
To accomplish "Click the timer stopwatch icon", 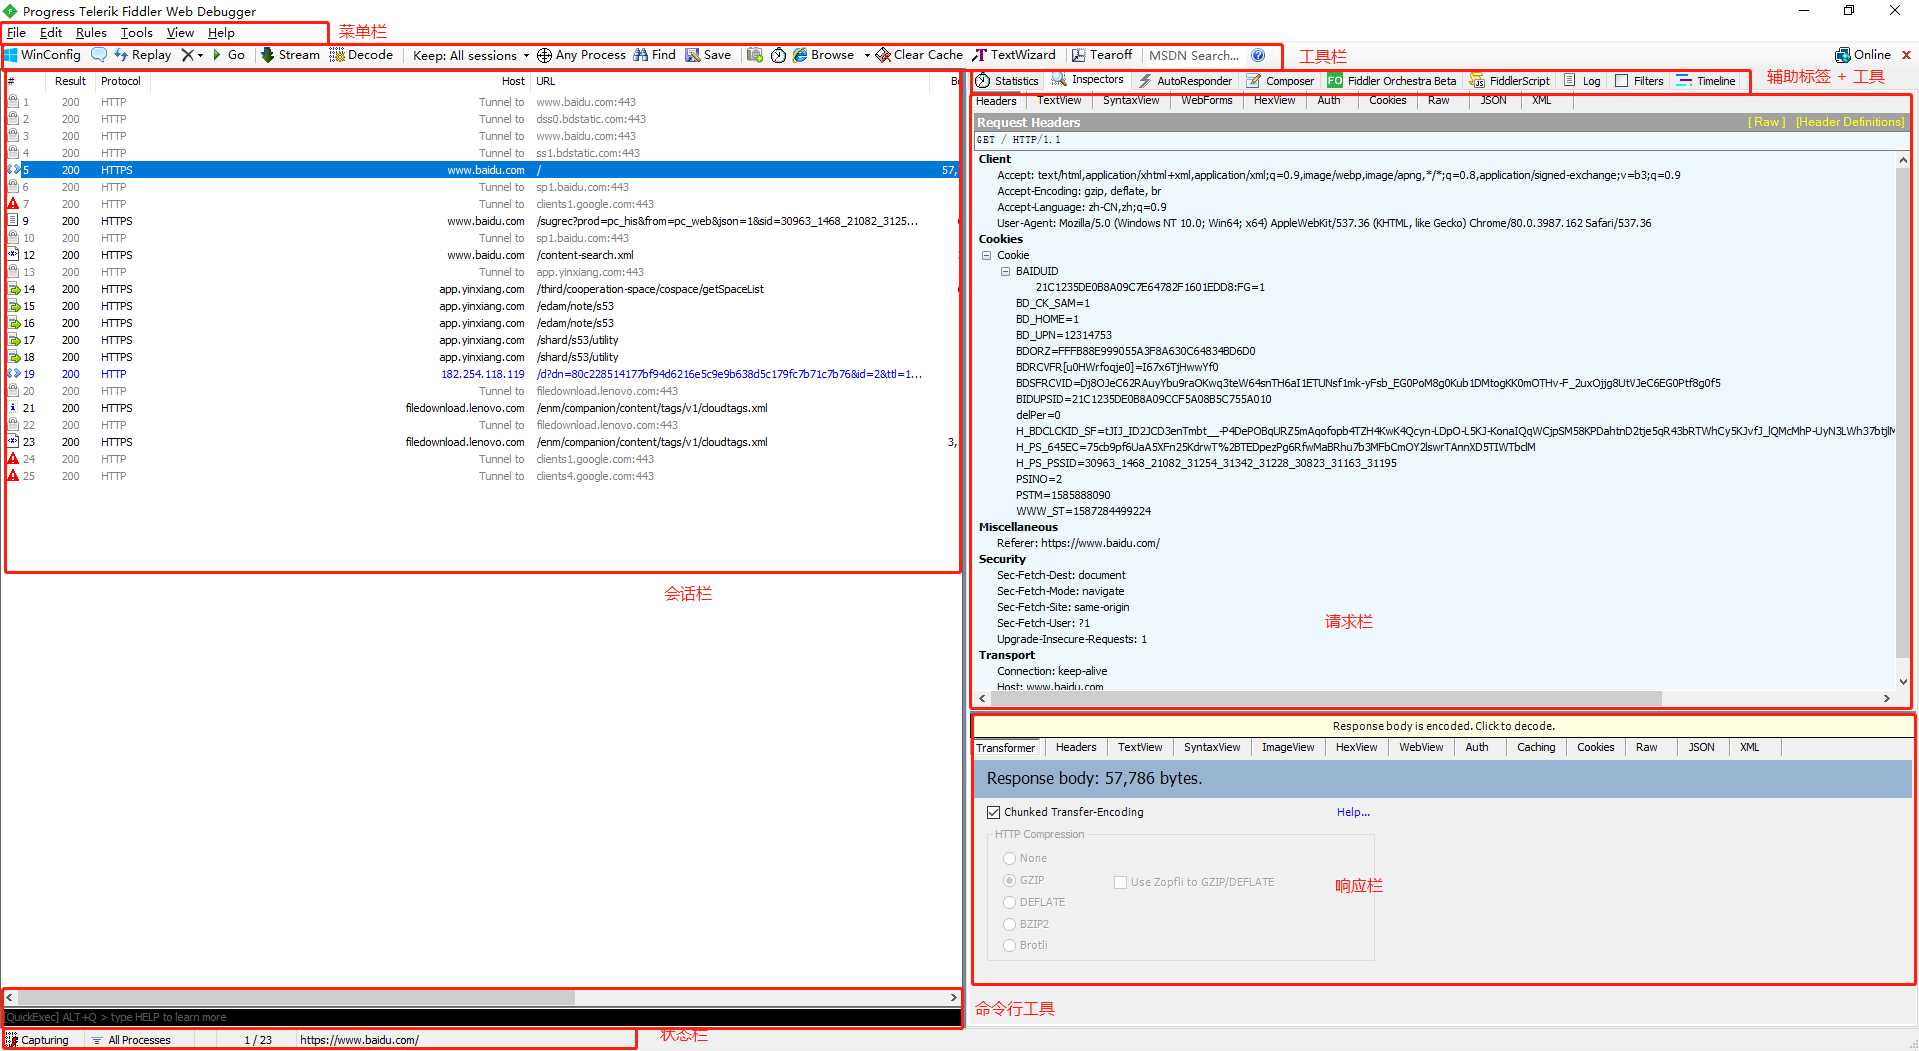I will (778, 55).
